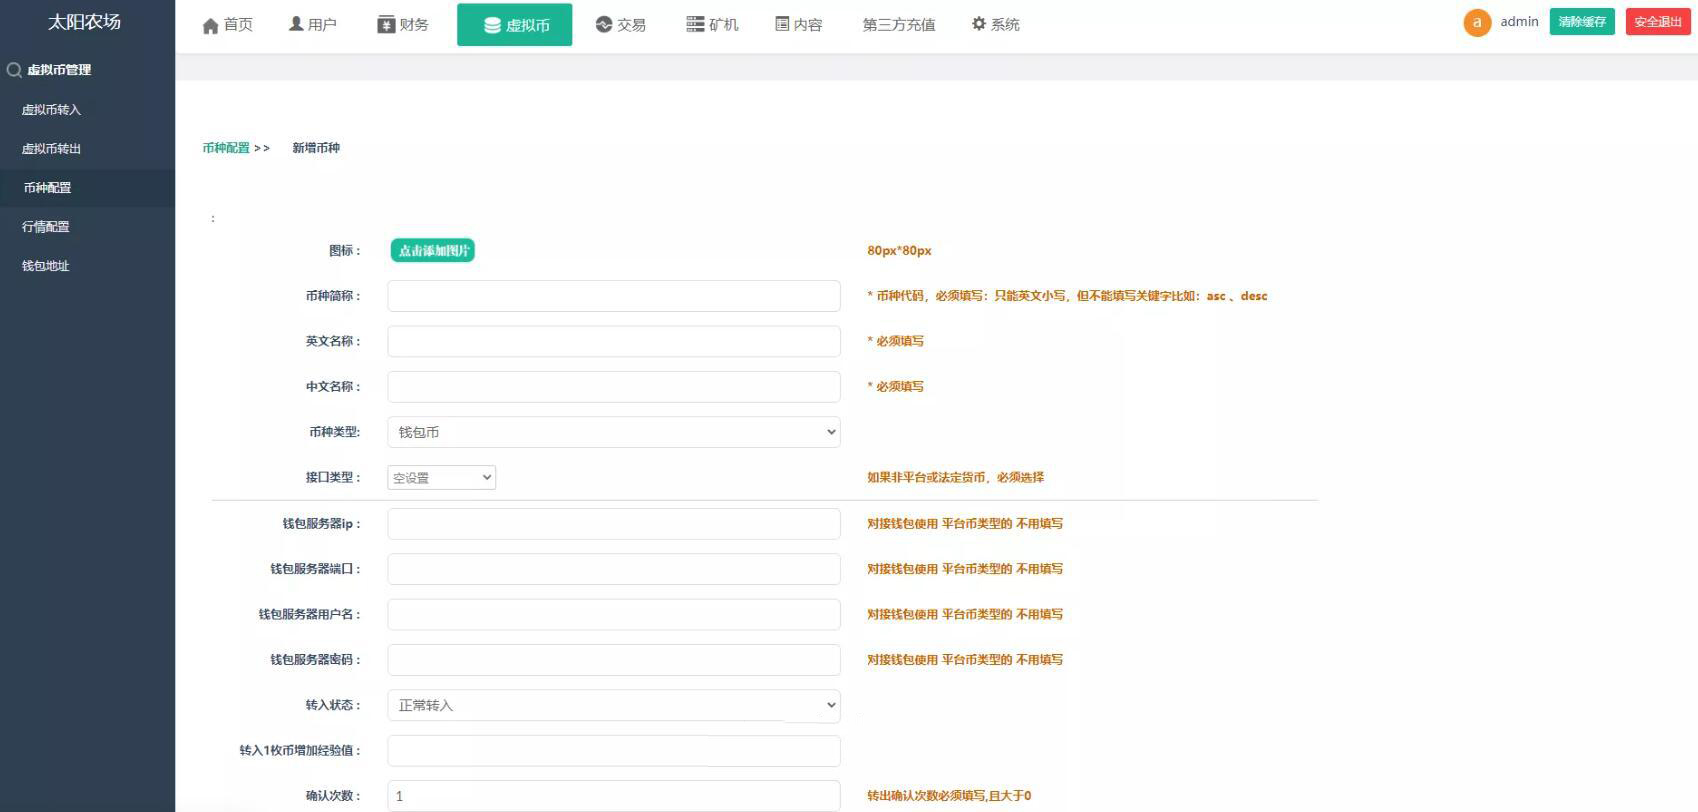Viewport: 1698px width, 812px height.
Task: Click the orange admin avatar icon
Action: pyautogui.click(x=1476, y=22)
